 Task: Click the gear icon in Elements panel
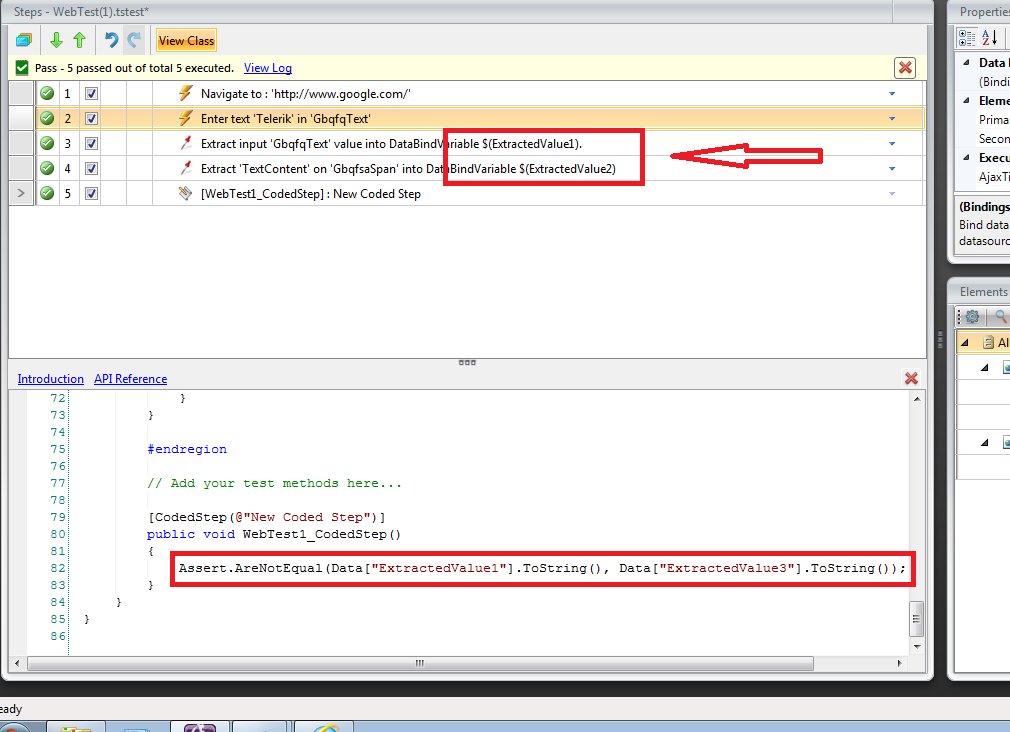[972, 316]
